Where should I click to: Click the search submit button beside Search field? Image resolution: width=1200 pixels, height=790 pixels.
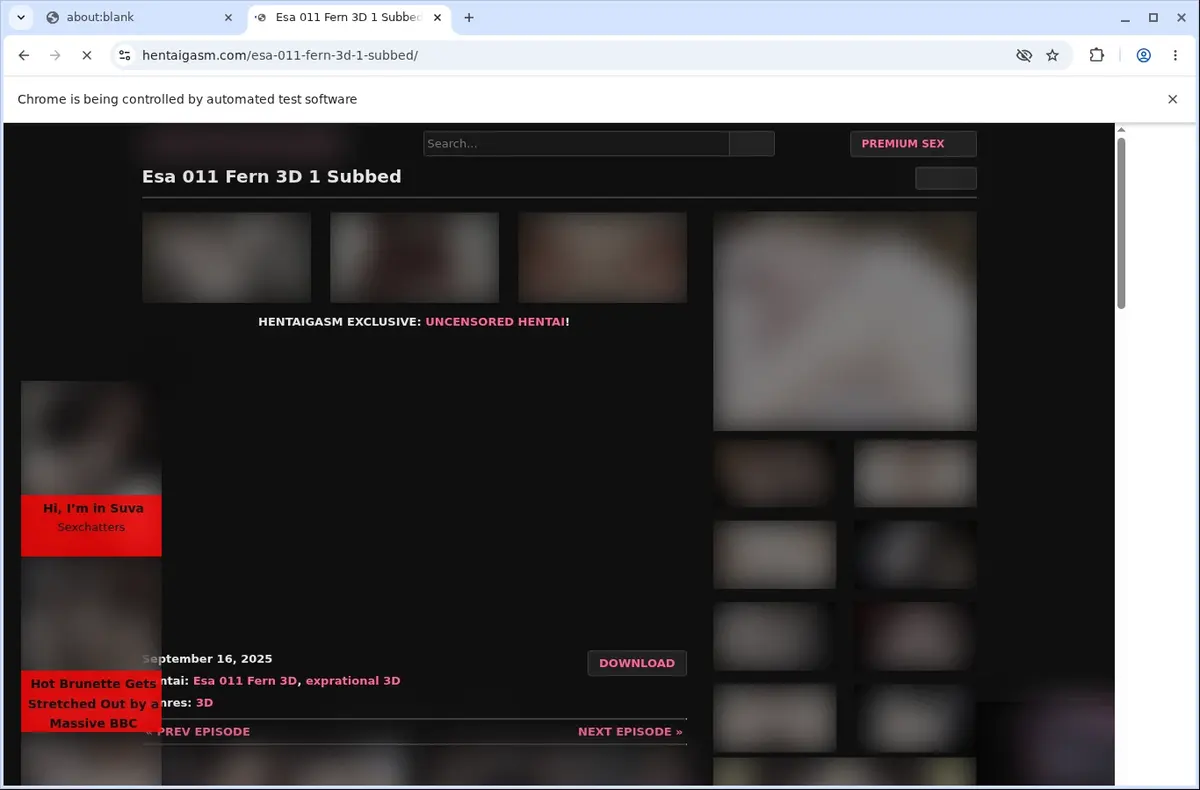[752, 144]
